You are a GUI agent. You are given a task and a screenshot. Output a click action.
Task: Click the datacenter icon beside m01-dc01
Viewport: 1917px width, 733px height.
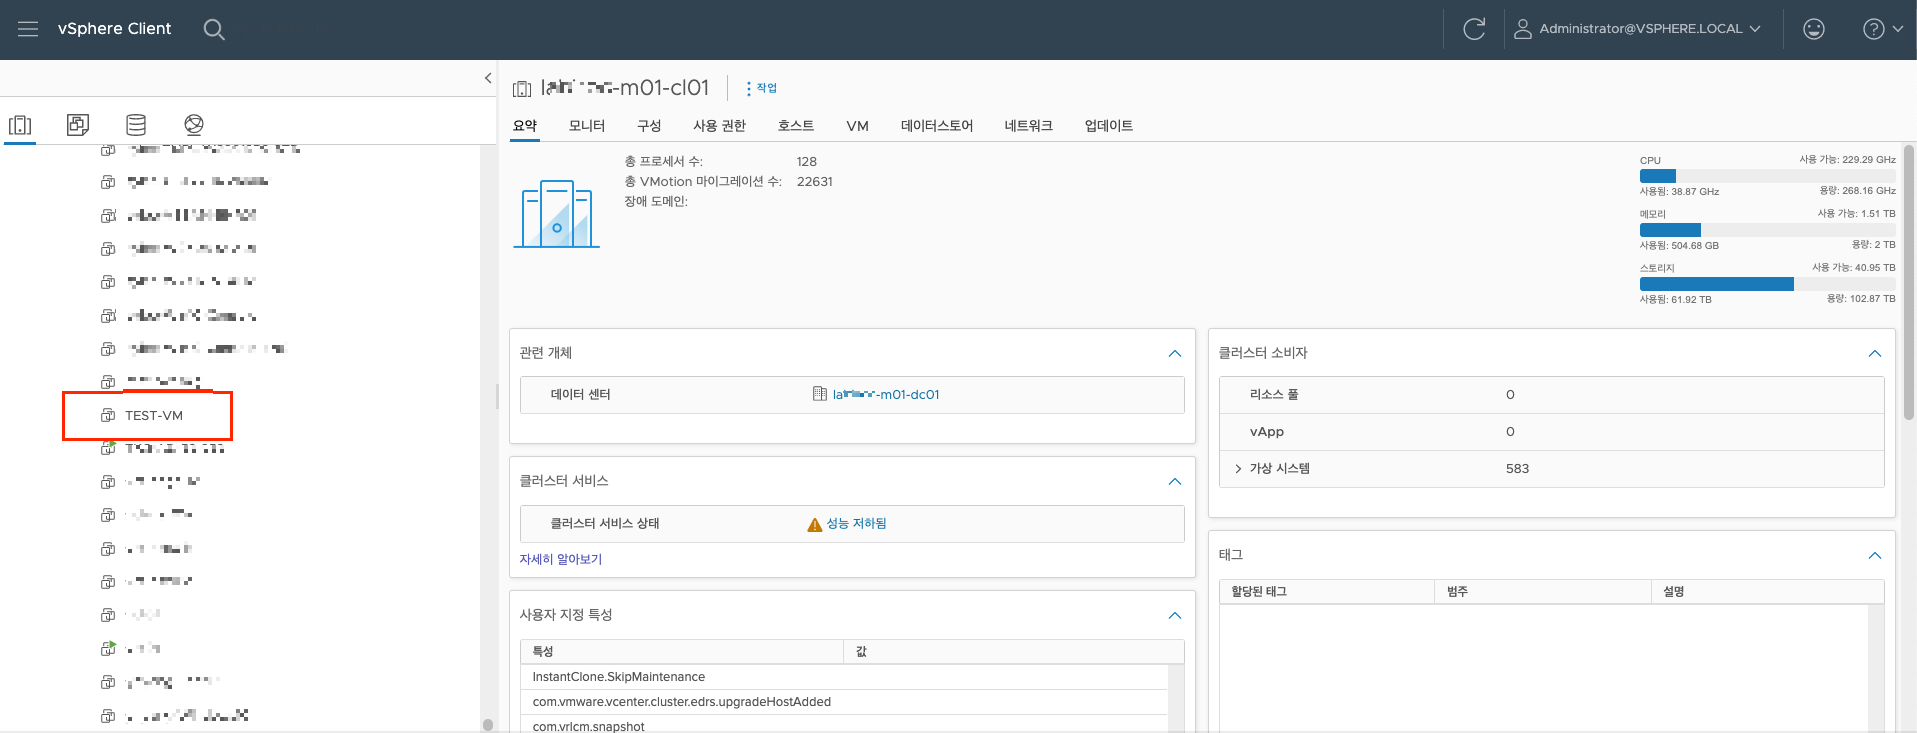click(x=820, y=394)
